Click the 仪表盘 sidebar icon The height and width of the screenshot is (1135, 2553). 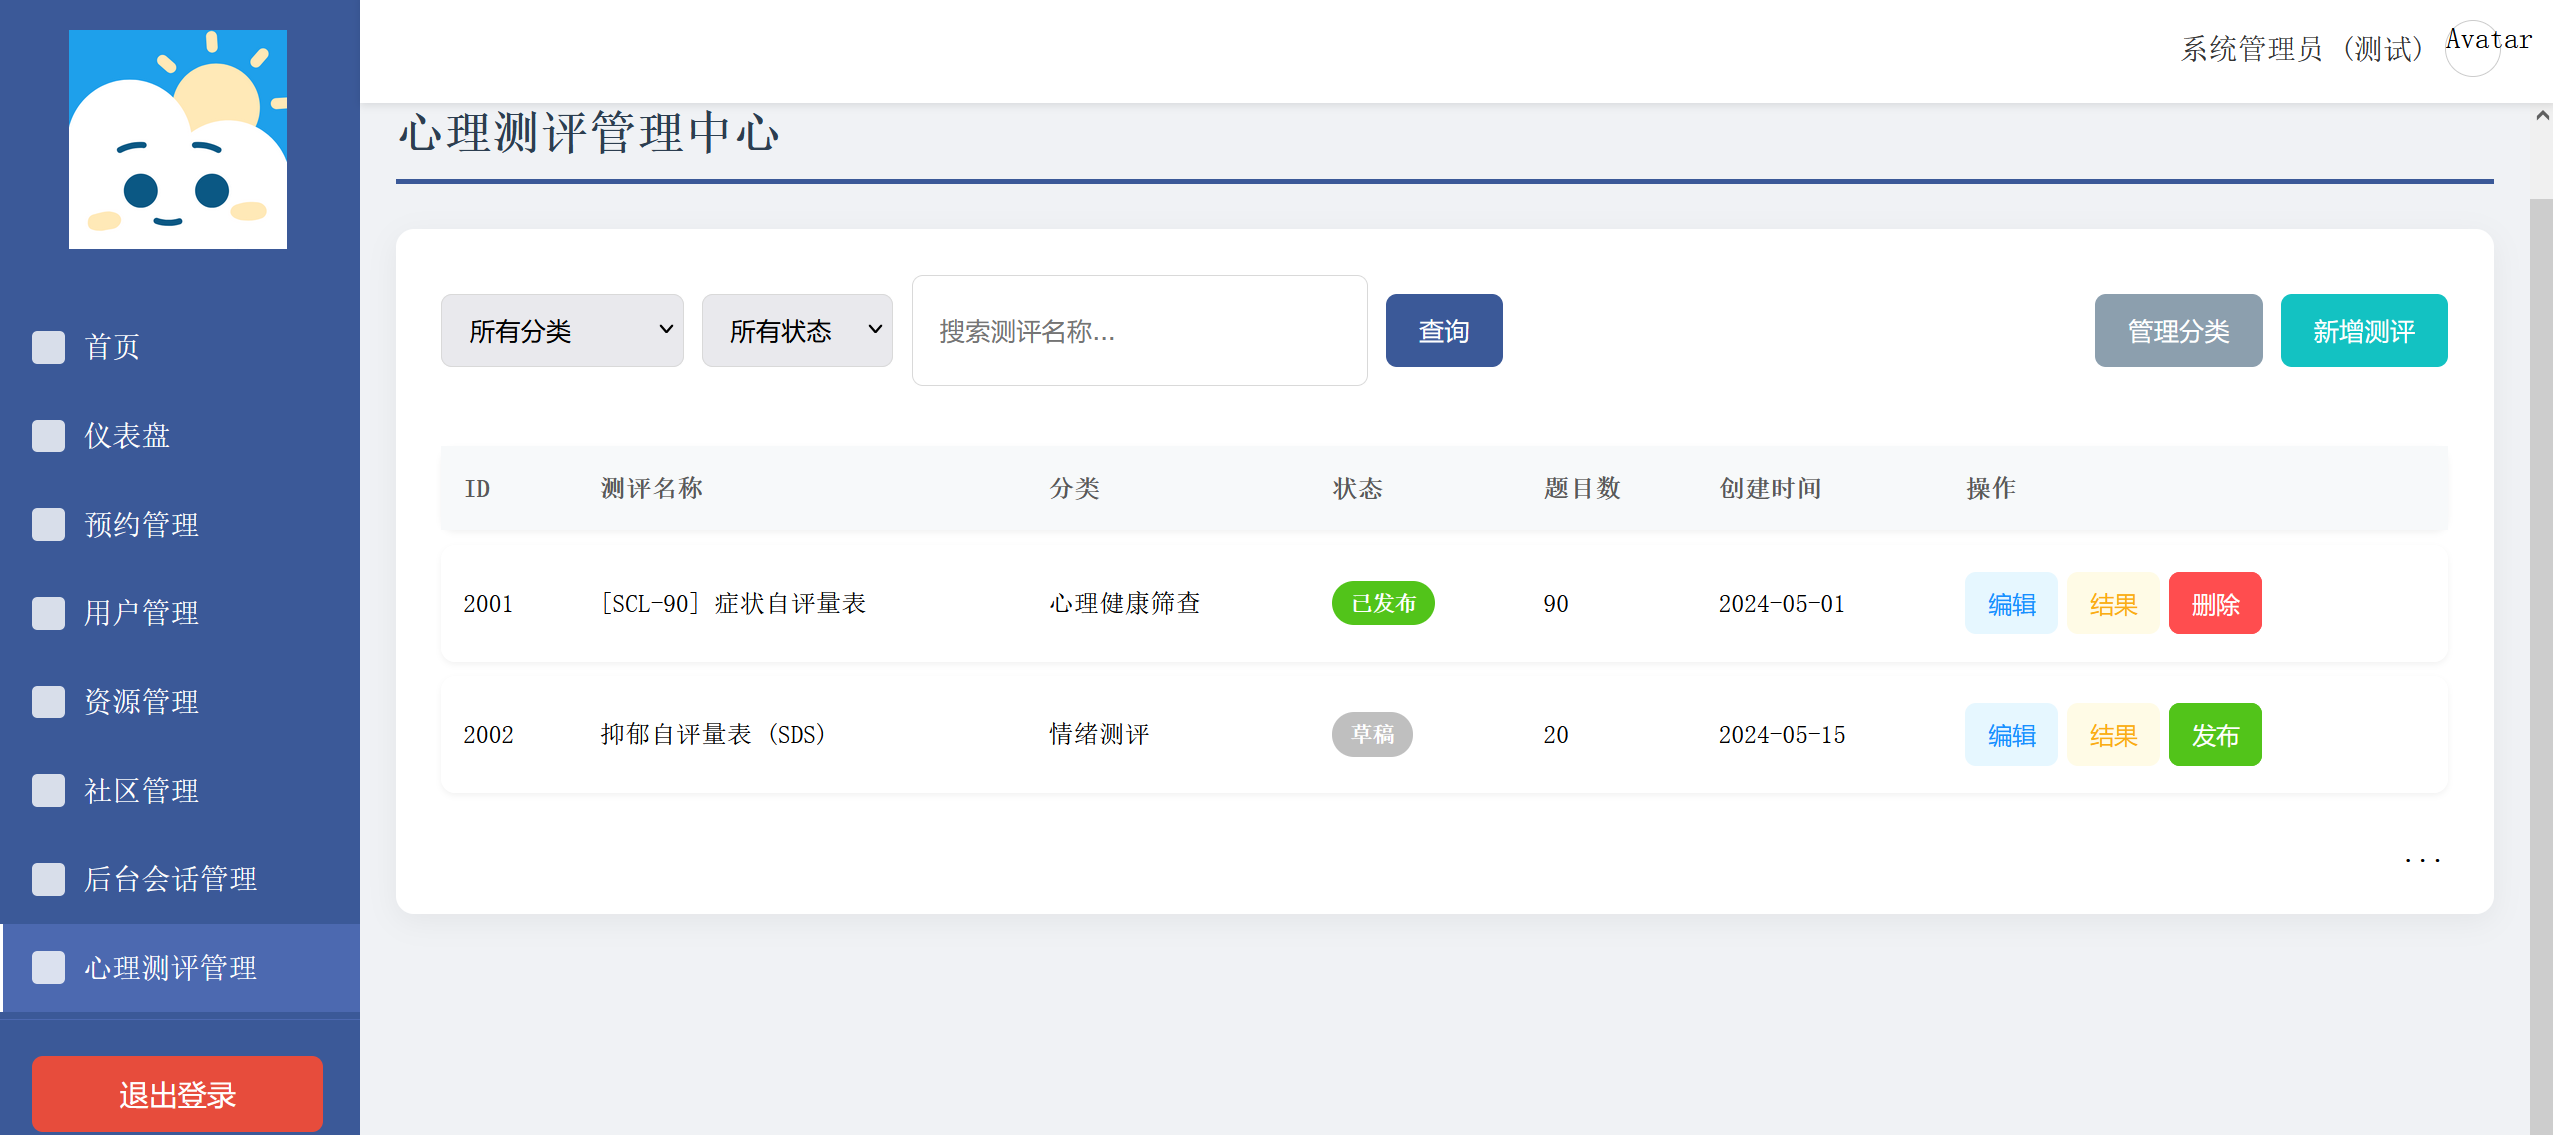pyautogui.click(x=48, y=436)
